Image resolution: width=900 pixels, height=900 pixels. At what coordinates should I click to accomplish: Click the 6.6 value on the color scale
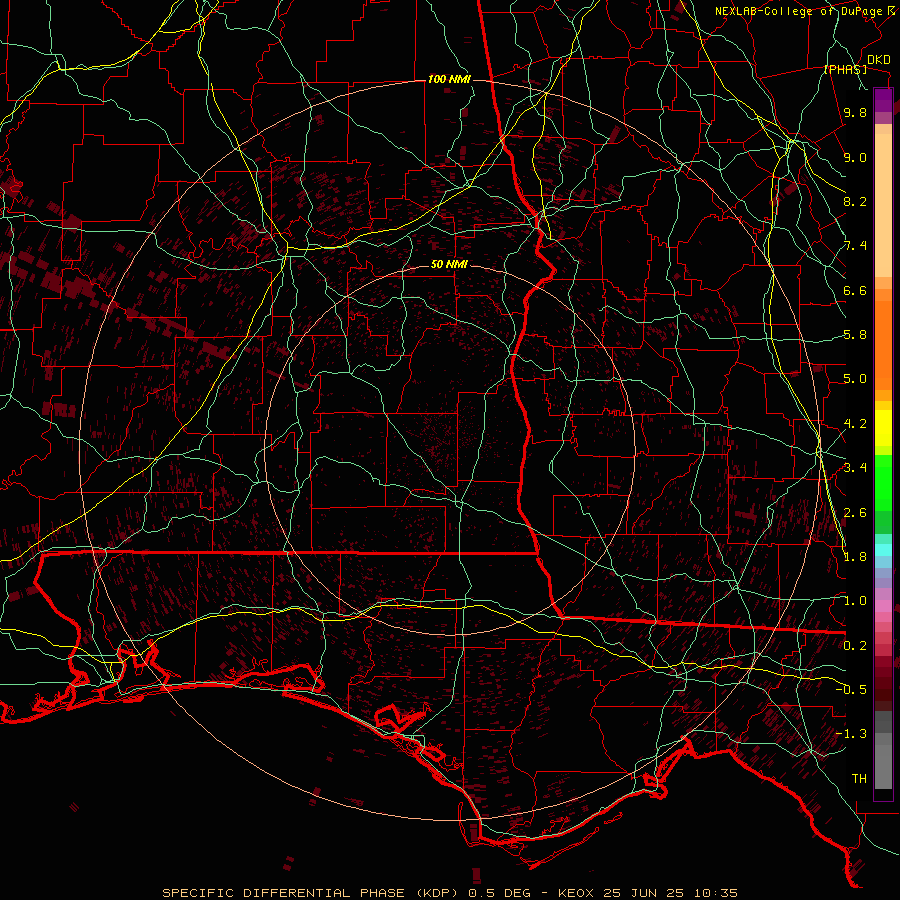855,290
